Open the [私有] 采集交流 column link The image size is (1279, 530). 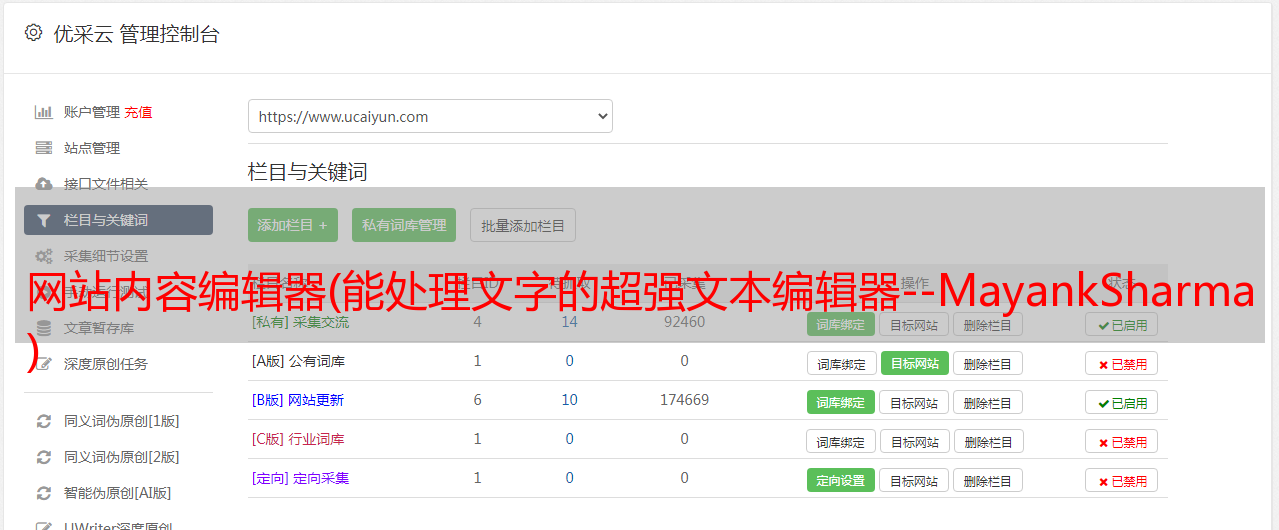300,322
